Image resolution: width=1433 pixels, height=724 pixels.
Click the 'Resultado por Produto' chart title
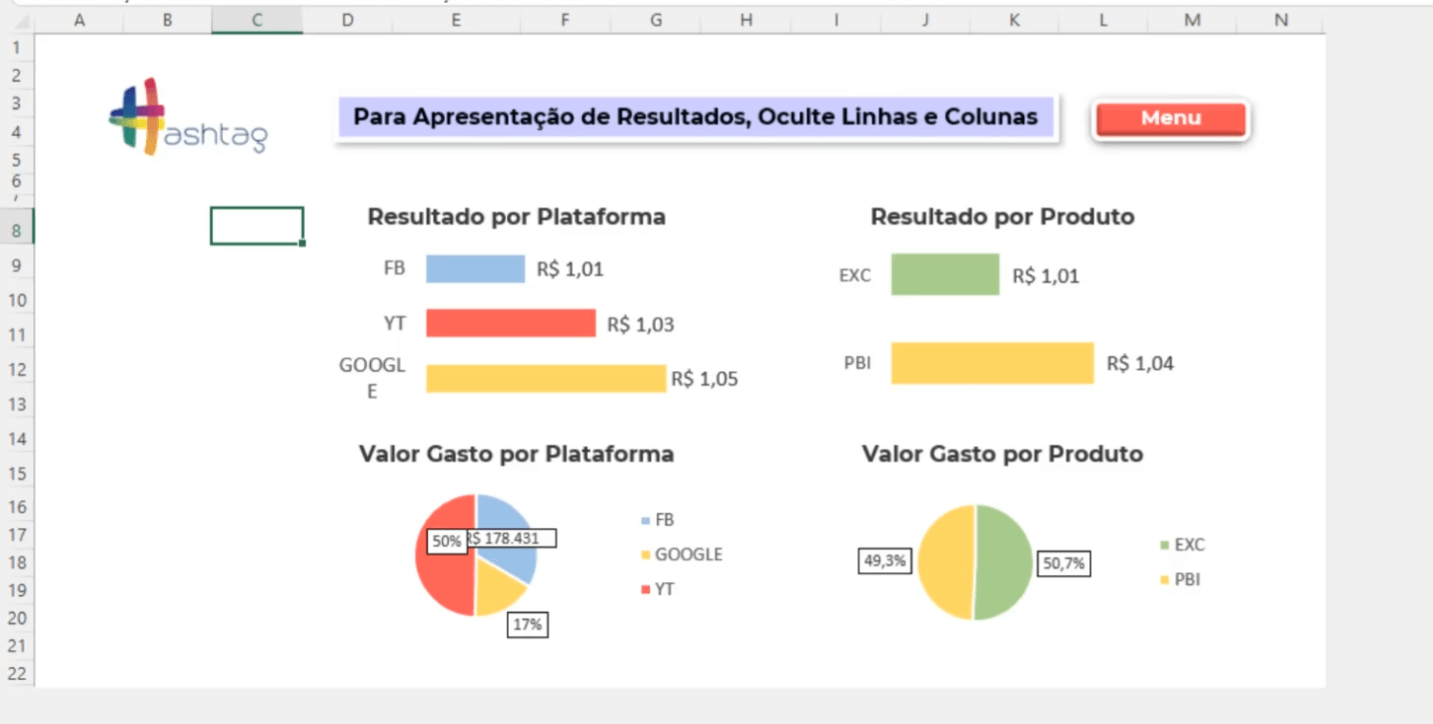point(1002,216)
